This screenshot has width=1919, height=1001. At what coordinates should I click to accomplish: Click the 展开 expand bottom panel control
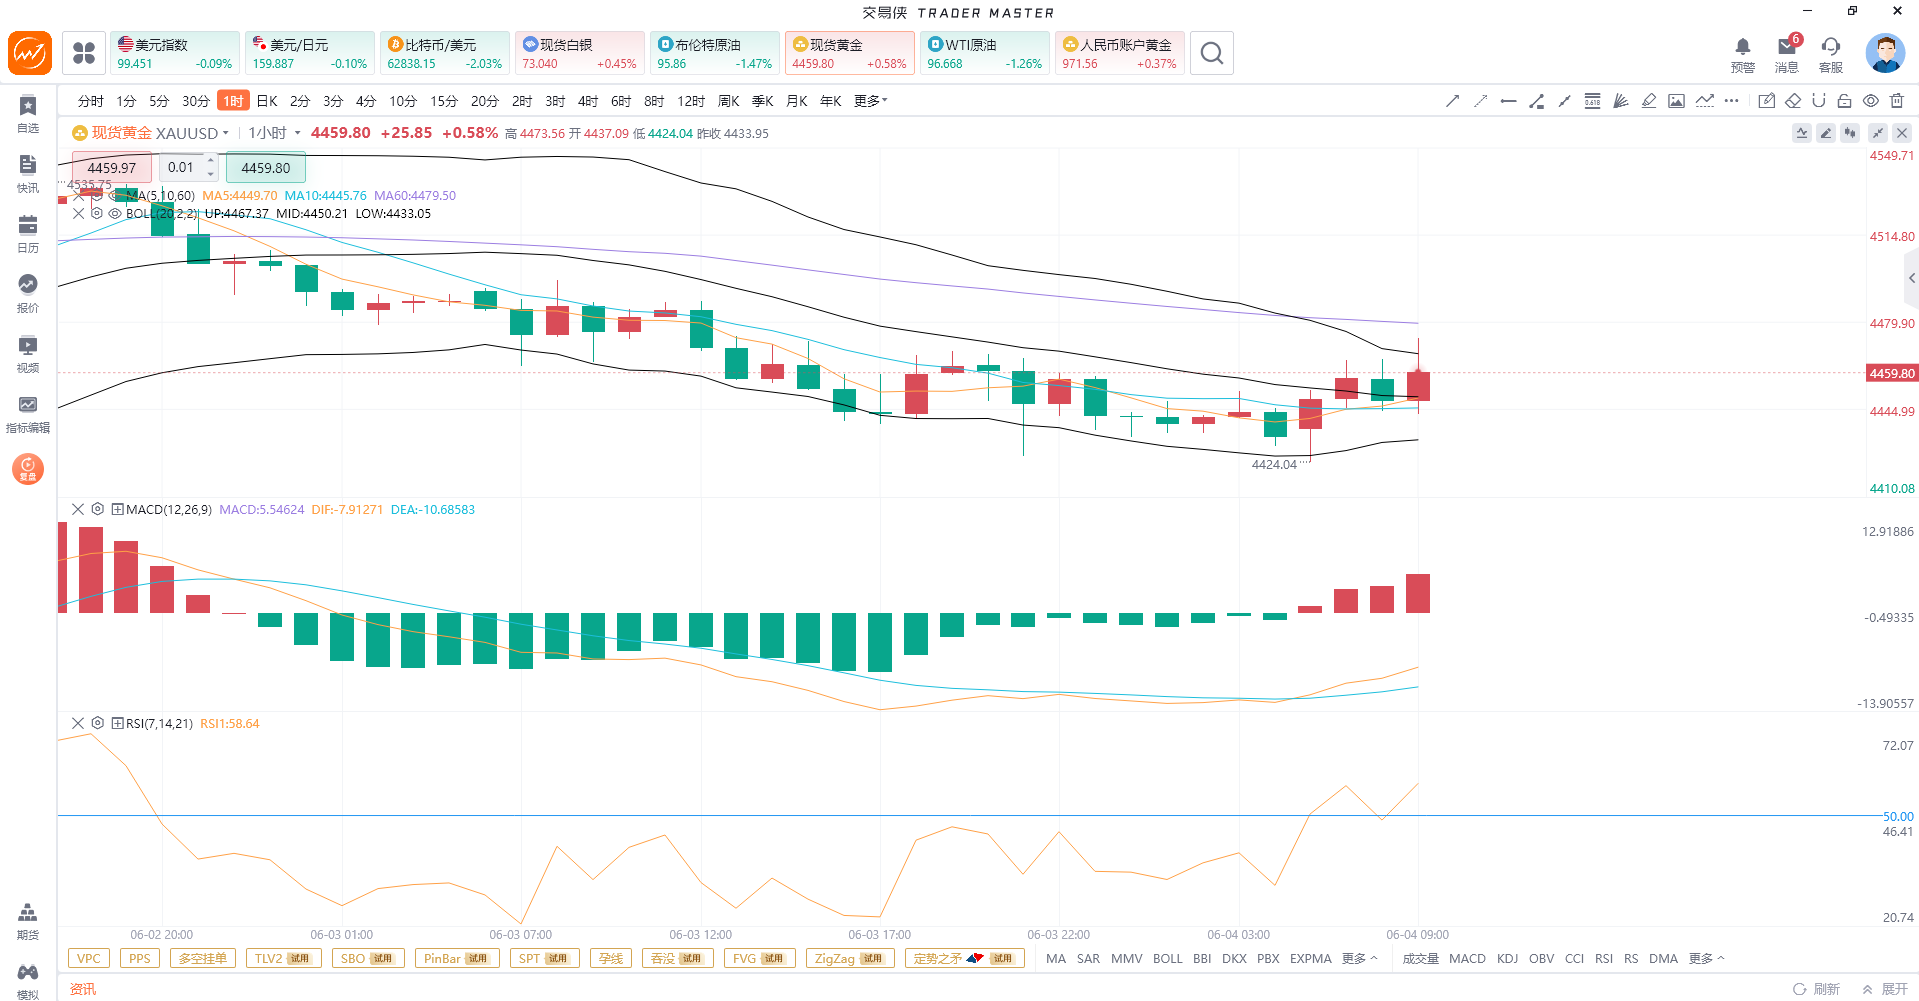pos(1885,989)
